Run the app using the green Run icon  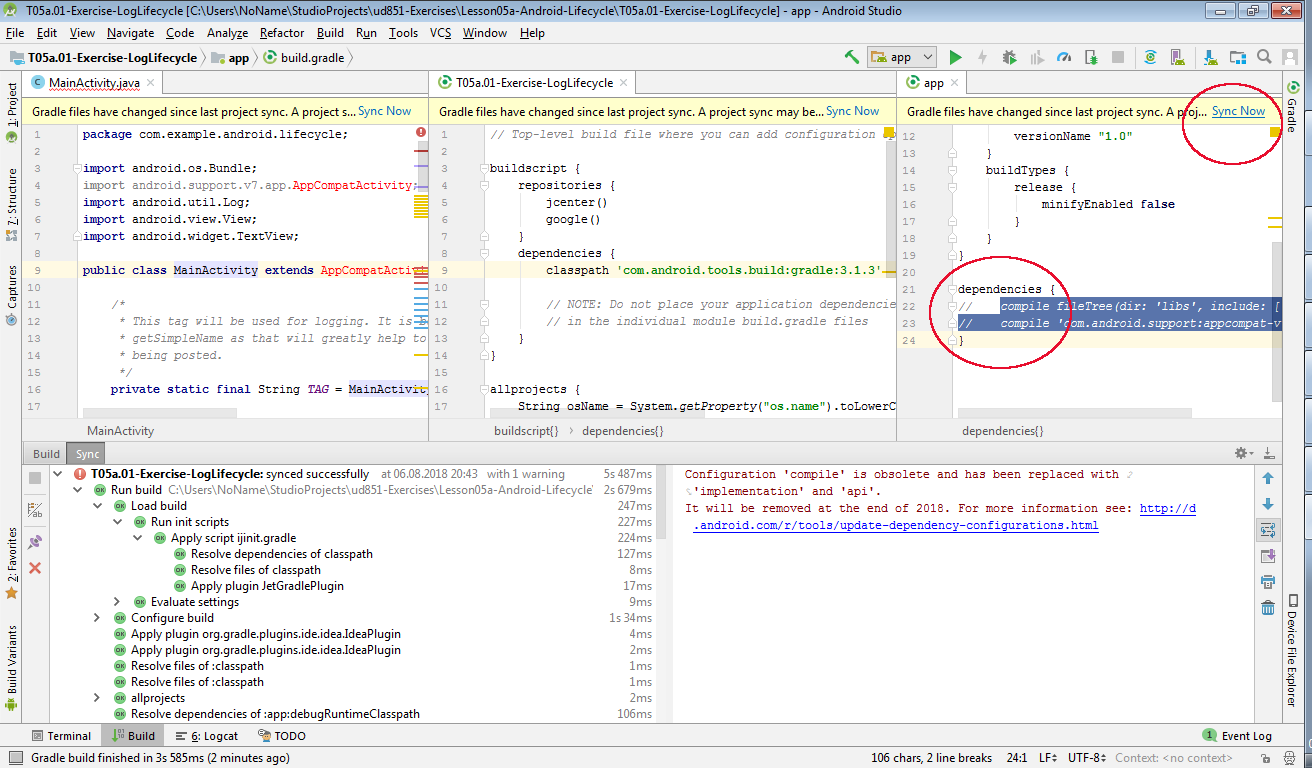tap(955, 57)
